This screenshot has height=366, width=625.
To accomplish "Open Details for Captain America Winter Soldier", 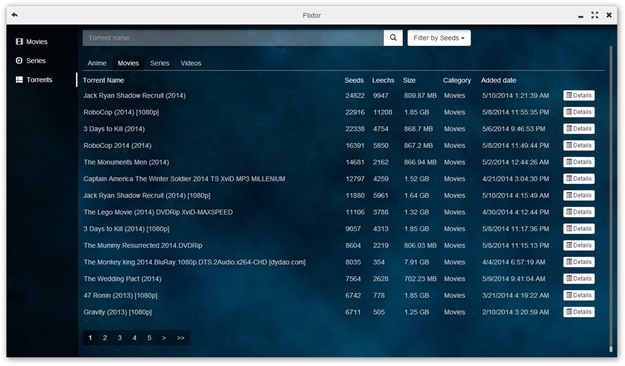I will tap(579, 179).
